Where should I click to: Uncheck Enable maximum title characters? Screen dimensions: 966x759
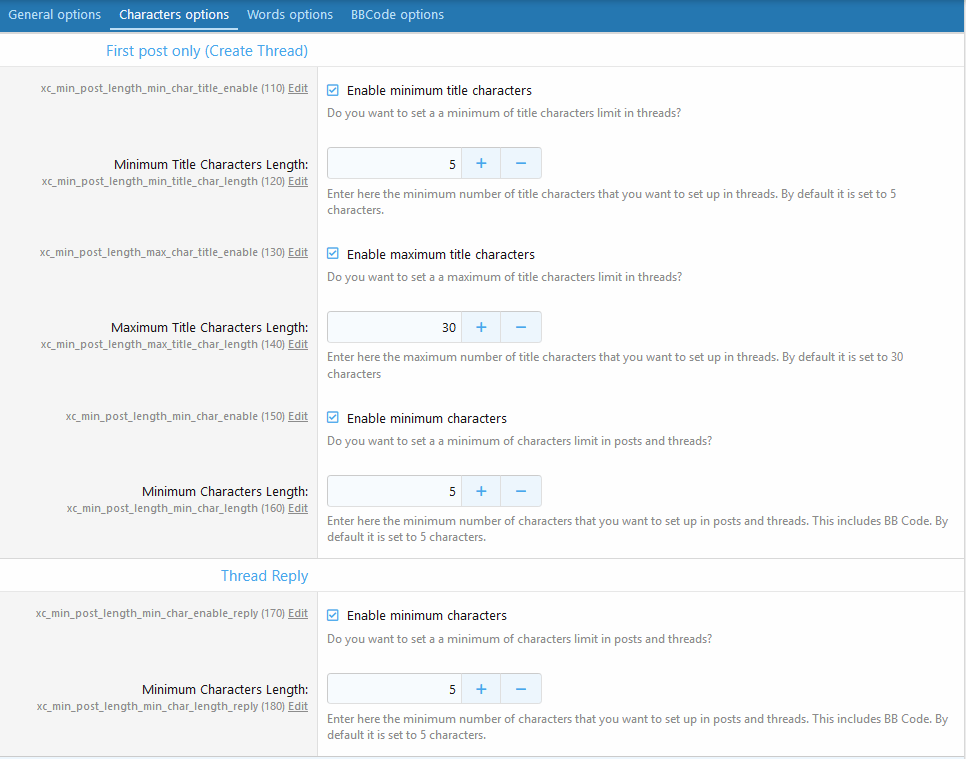click(x=333, y=255)
